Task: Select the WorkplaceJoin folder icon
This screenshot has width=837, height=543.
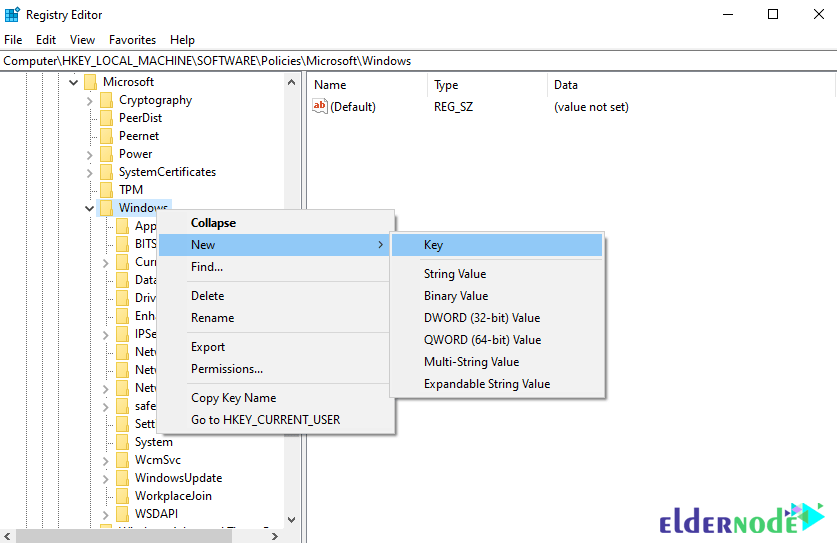Action: tap(123, 496)
